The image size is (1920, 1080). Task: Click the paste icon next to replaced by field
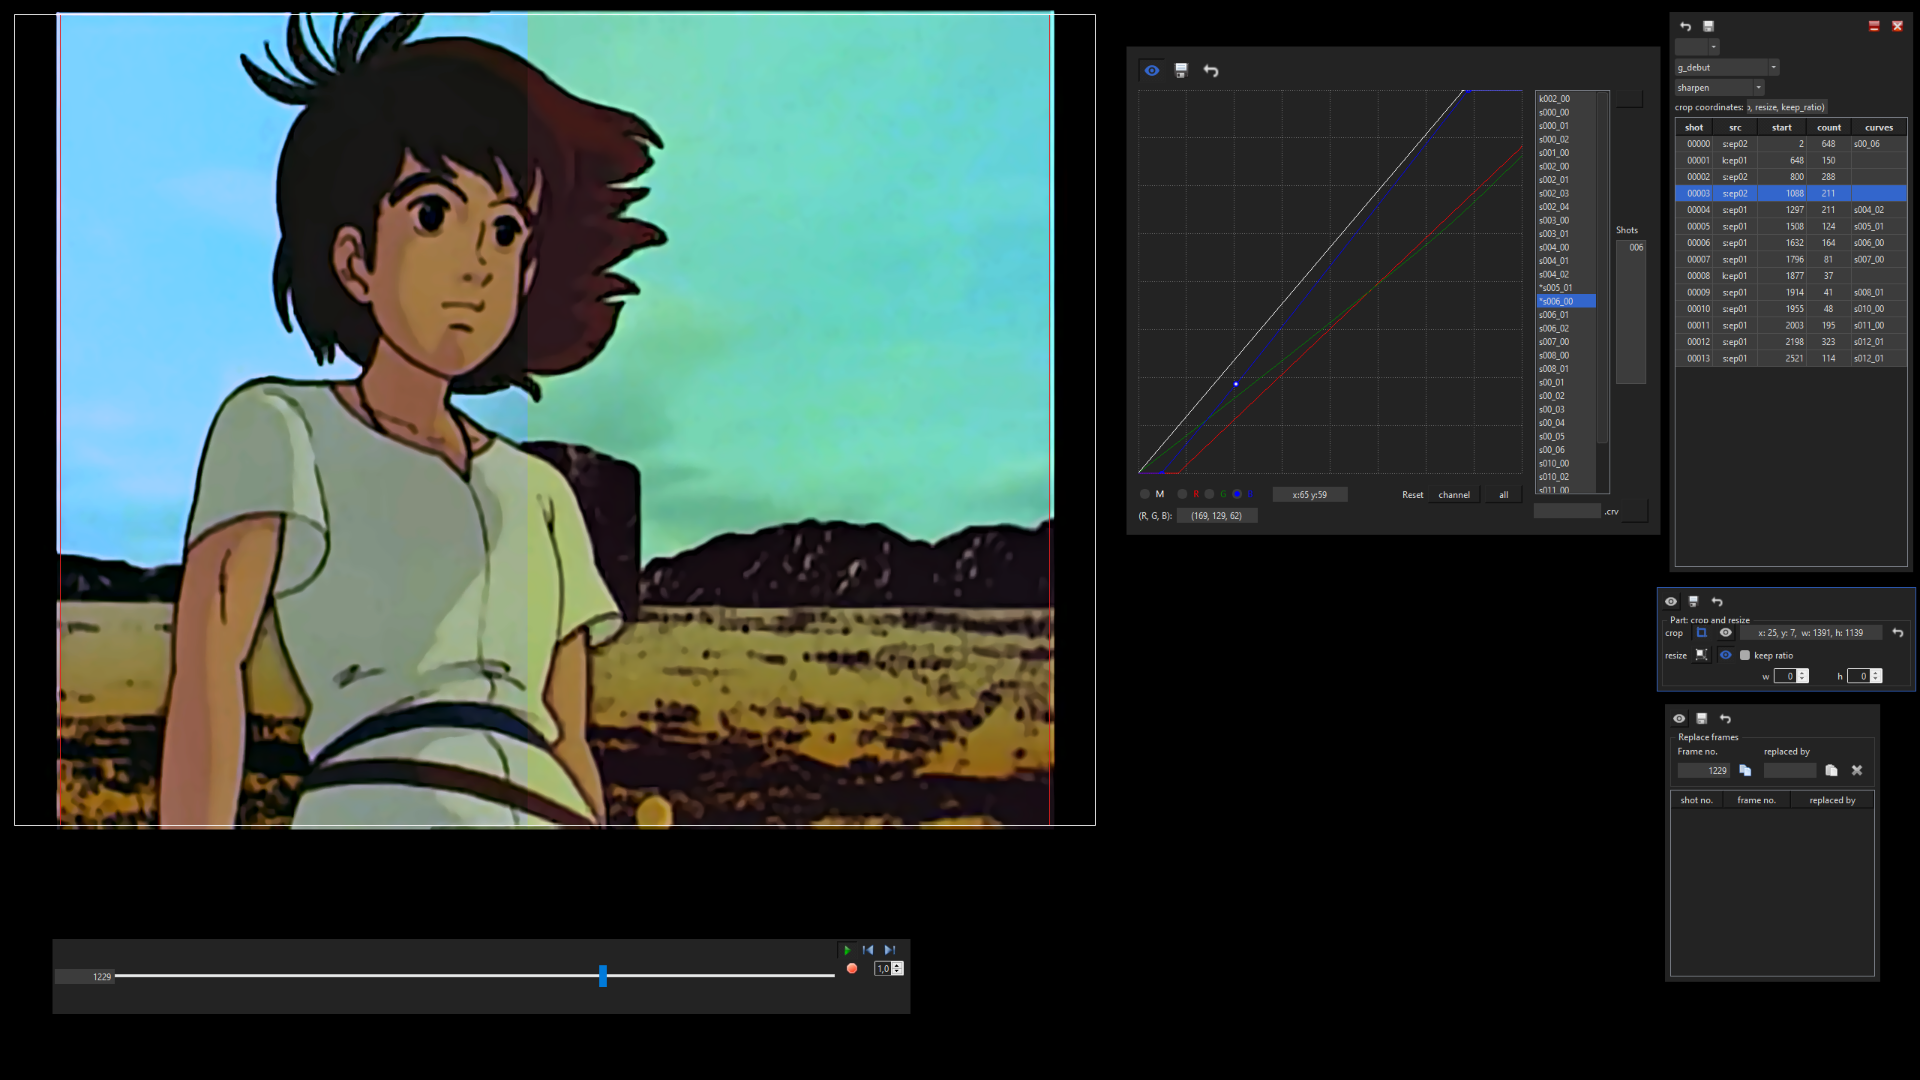[x=1831, y=771]
